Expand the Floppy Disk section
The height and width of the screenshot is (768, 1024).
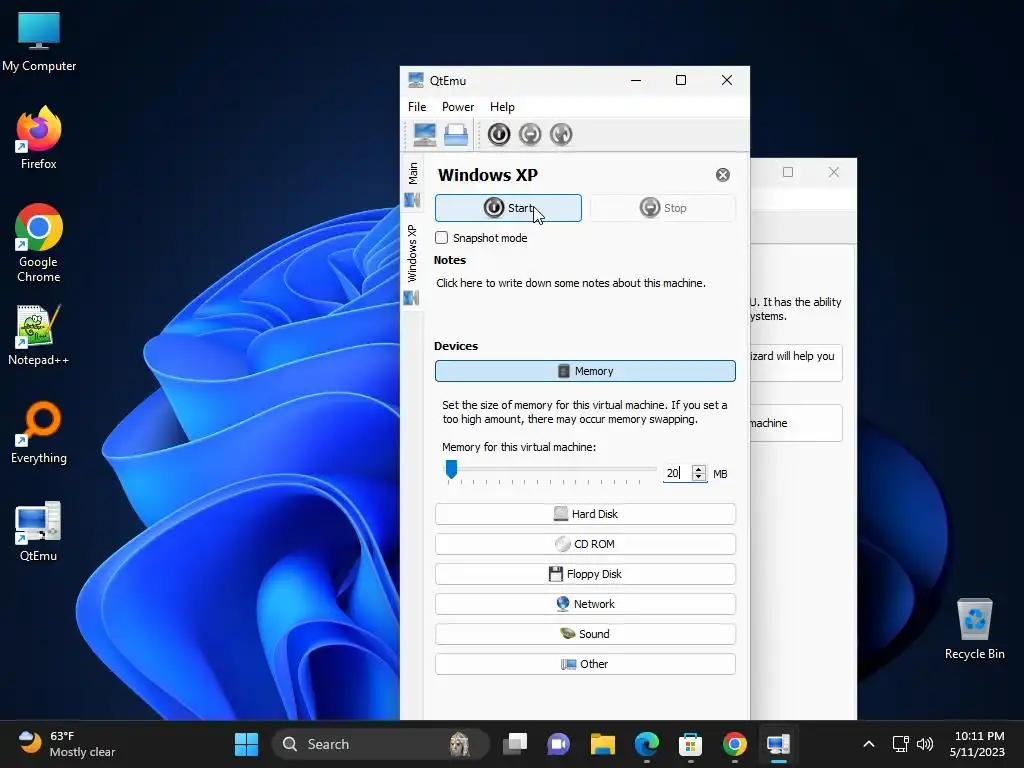[585, 574]
